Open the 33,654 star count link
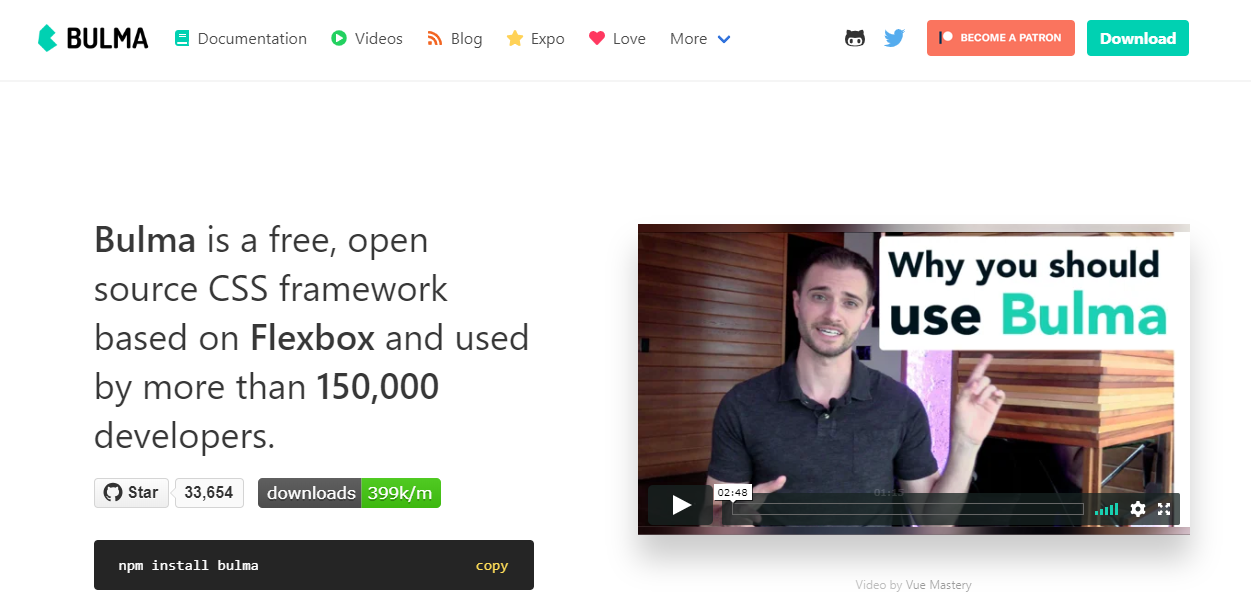Screen dimensions: 1251x610 pos(209,493)
